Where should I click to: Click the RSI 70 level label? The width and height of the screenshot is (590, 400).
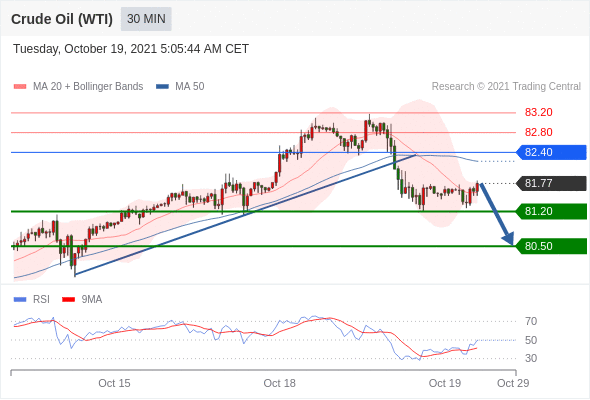click(x=531, y=321)
